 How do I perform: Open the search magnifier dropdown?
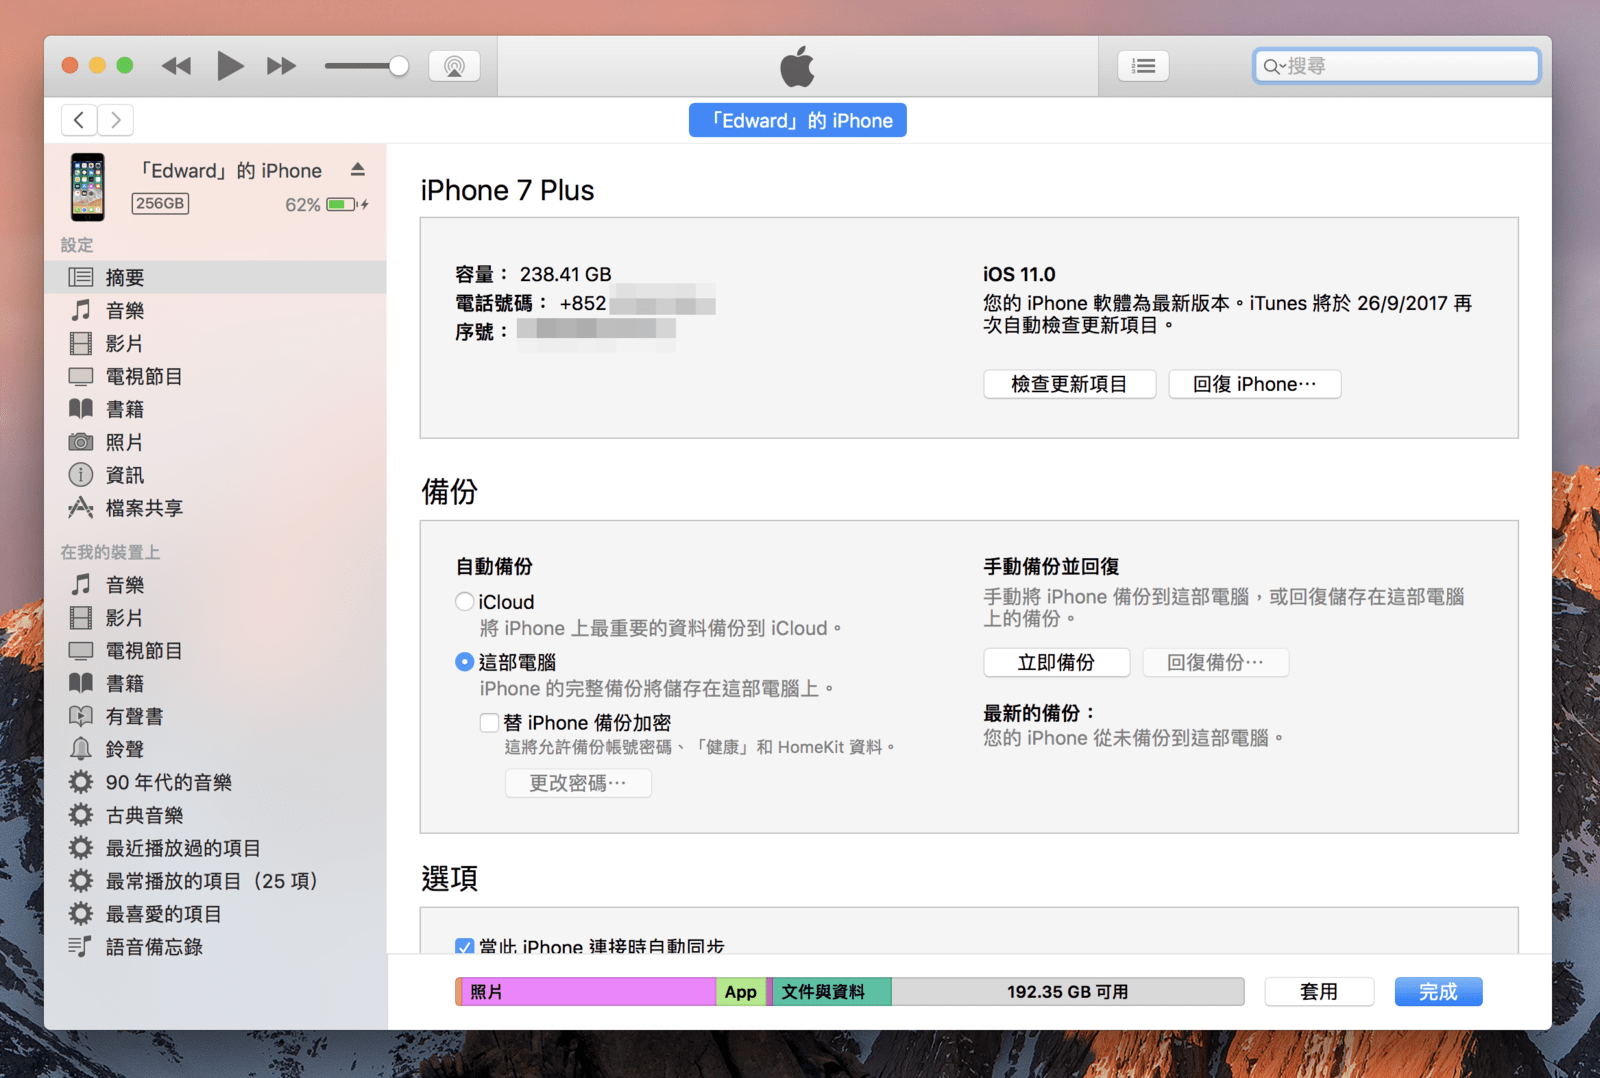(x=1273, y=67)
